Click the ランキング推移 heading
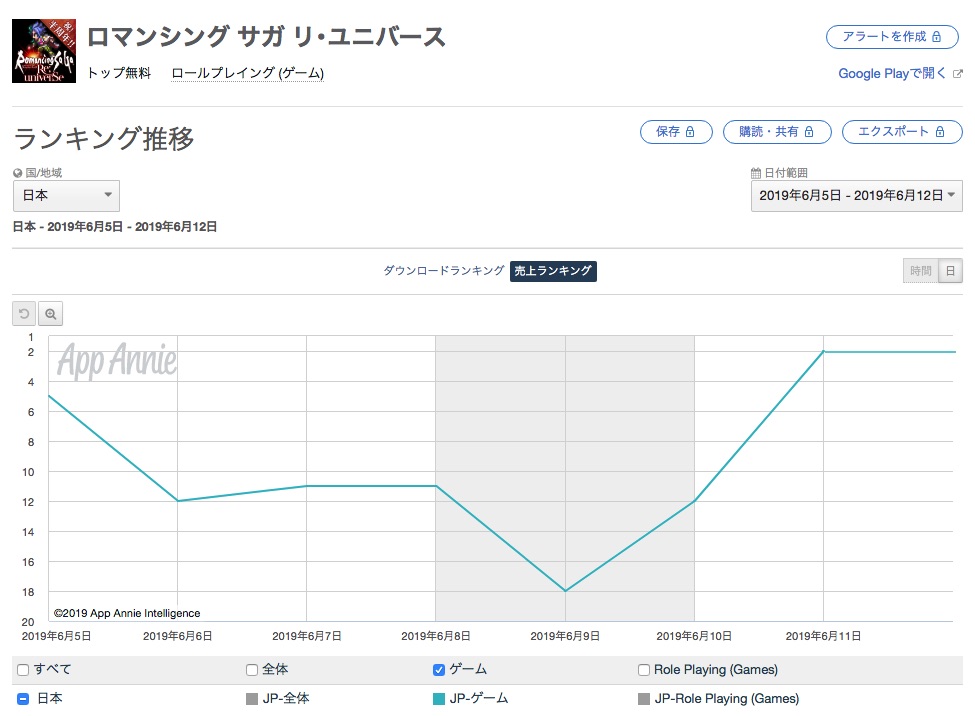The height and width of the screenshot is (716, 975). point(104,139)
